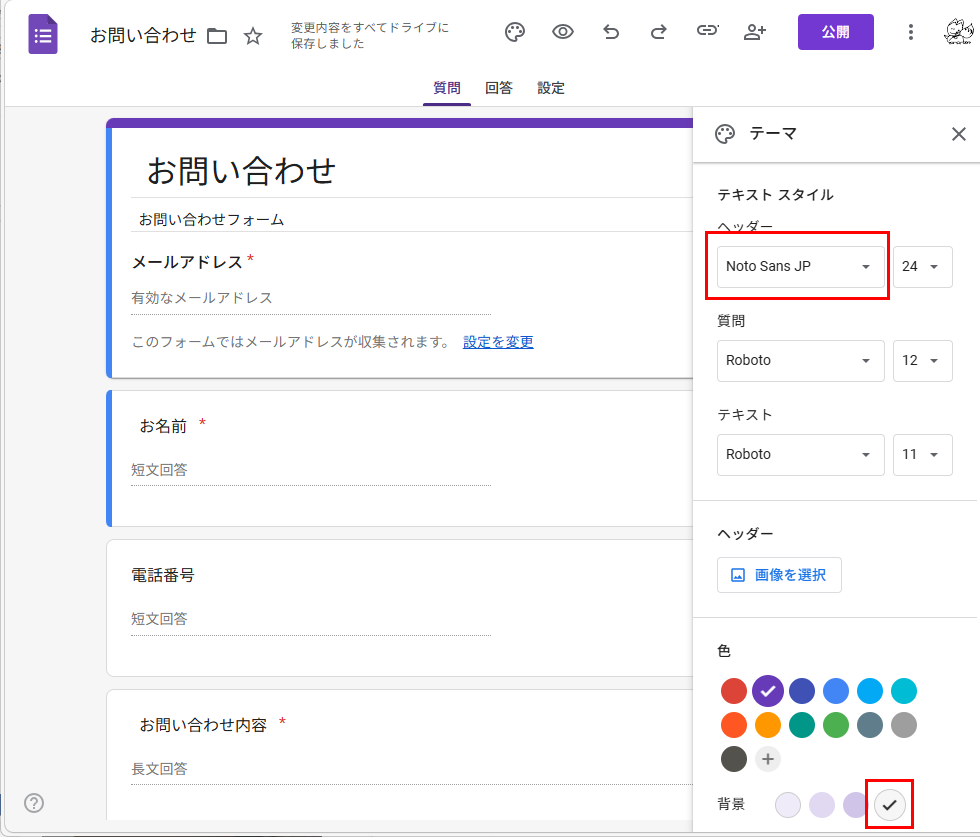Add a custom color with the plus swatch
The height and width of the screenshot is (837, 980).
point(768,759)
